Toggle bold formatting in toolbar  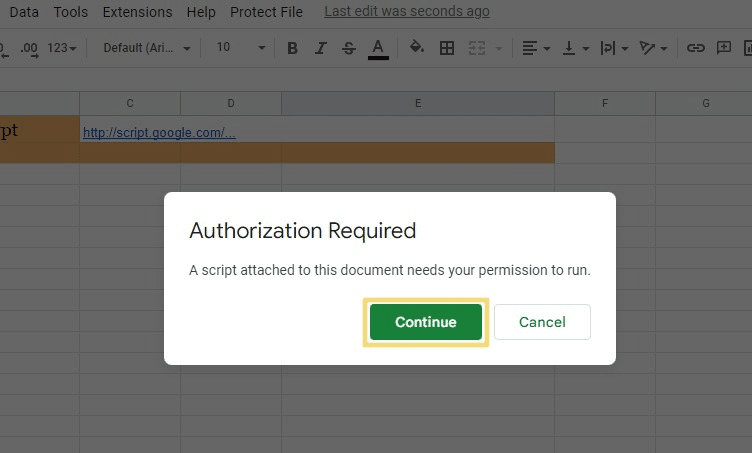coord(292,48)
